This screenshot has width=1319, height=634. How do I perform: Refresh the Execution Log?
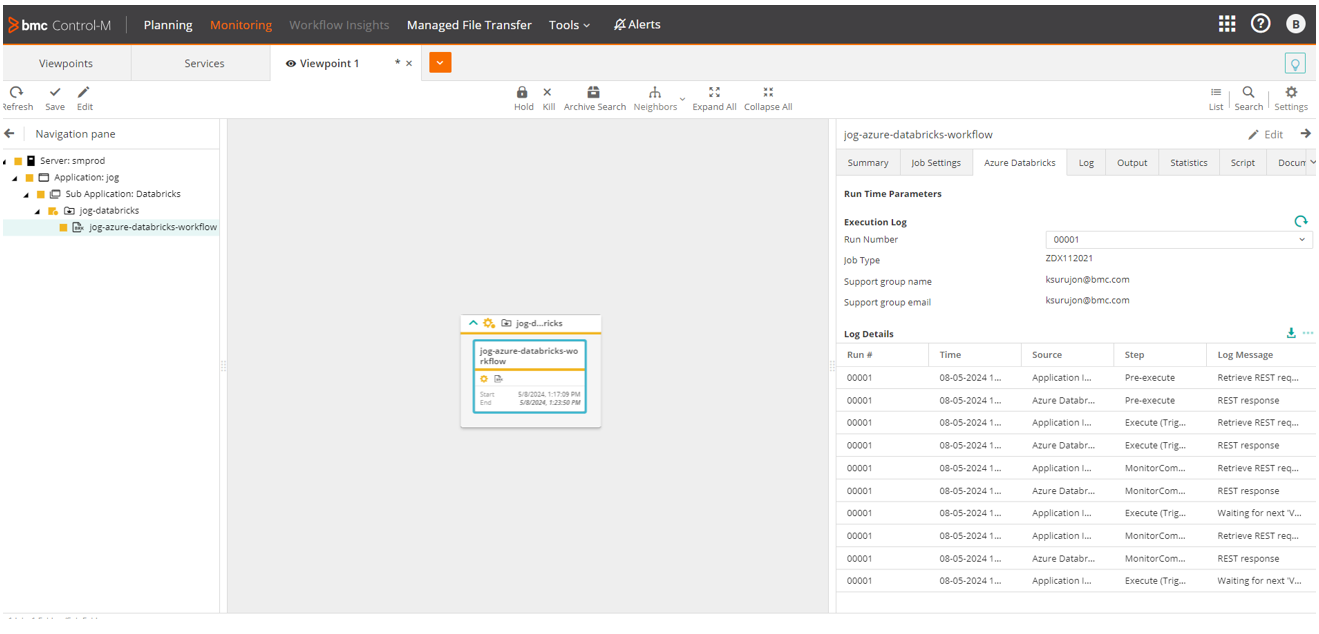[1300, 222]
